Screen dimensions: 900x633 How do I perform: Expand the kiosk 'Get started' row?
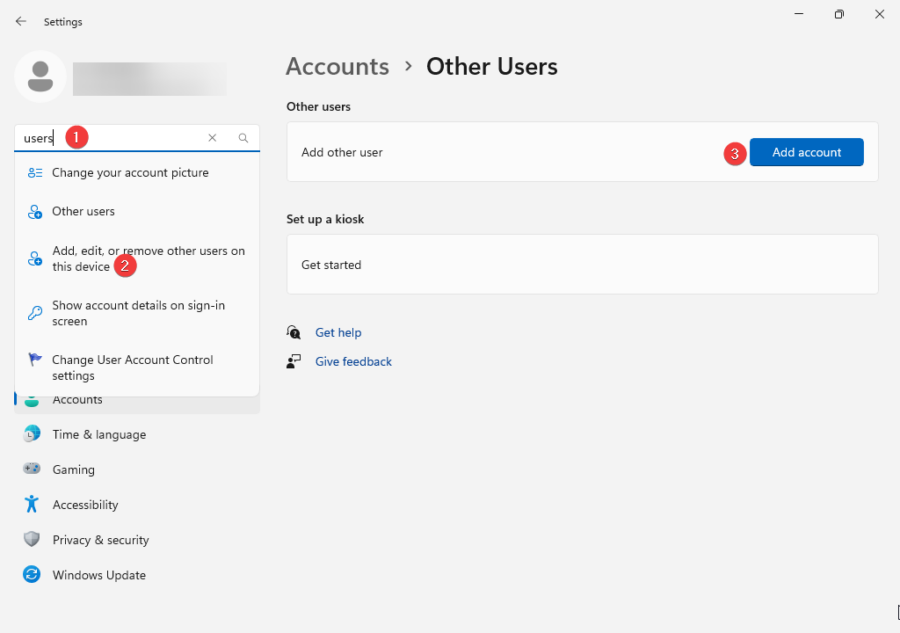582,265
